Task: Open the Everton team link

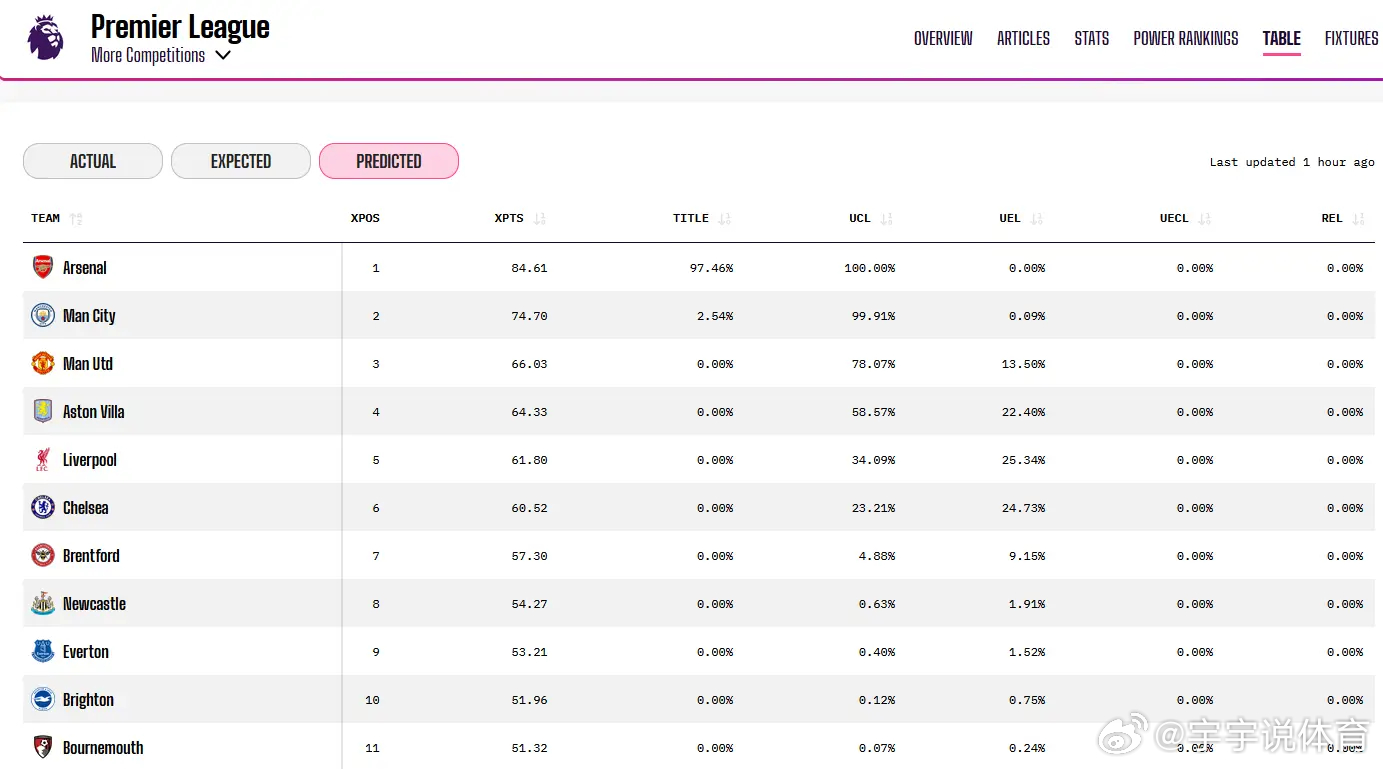Action: coord(86,651)
